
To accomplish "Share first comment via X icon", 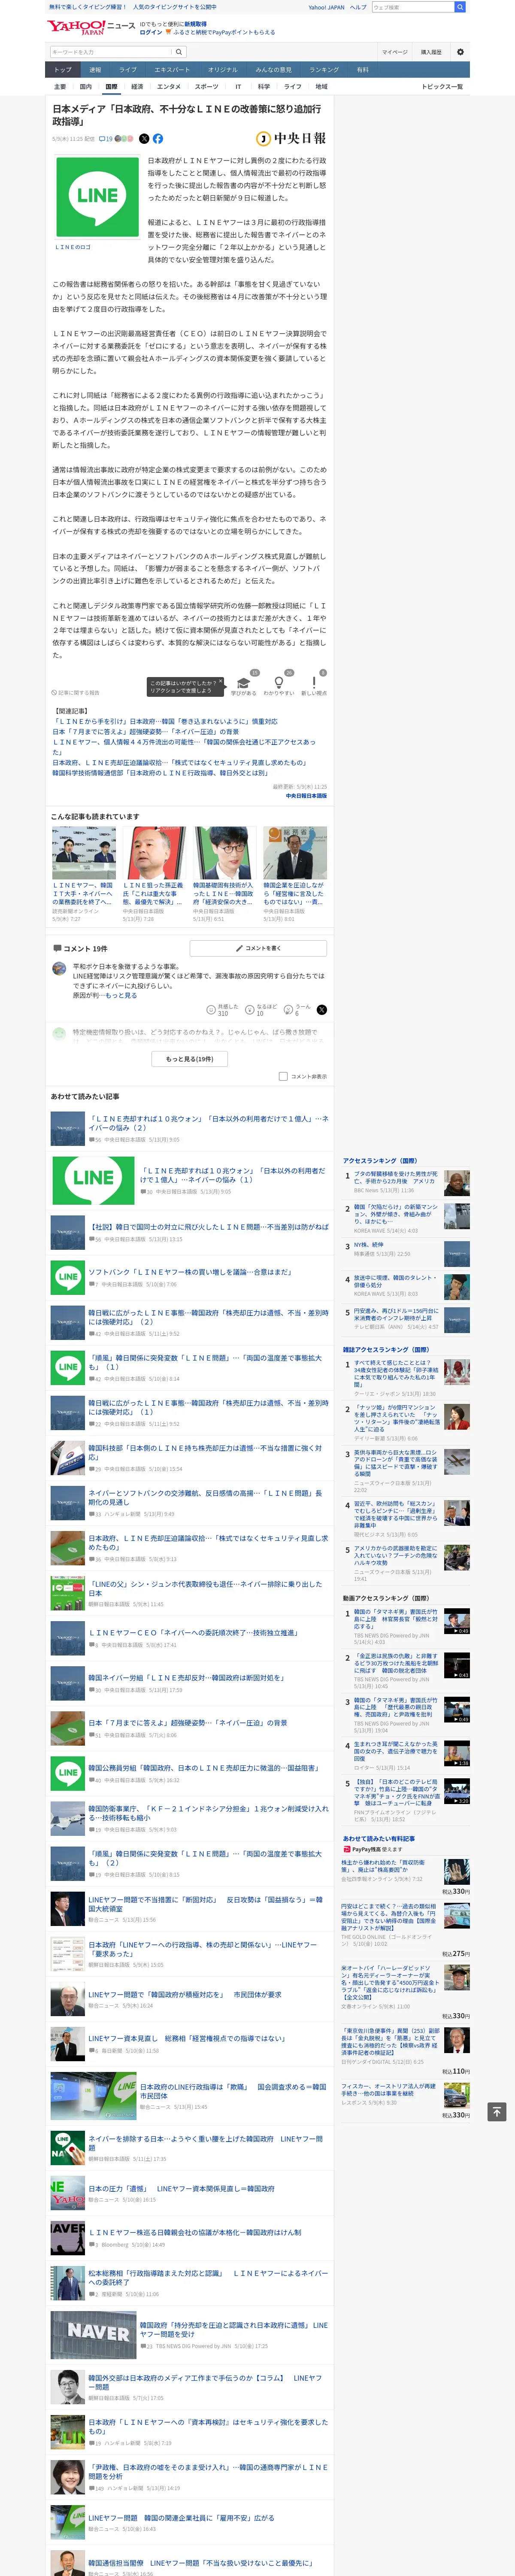I will coord(321,1010).
